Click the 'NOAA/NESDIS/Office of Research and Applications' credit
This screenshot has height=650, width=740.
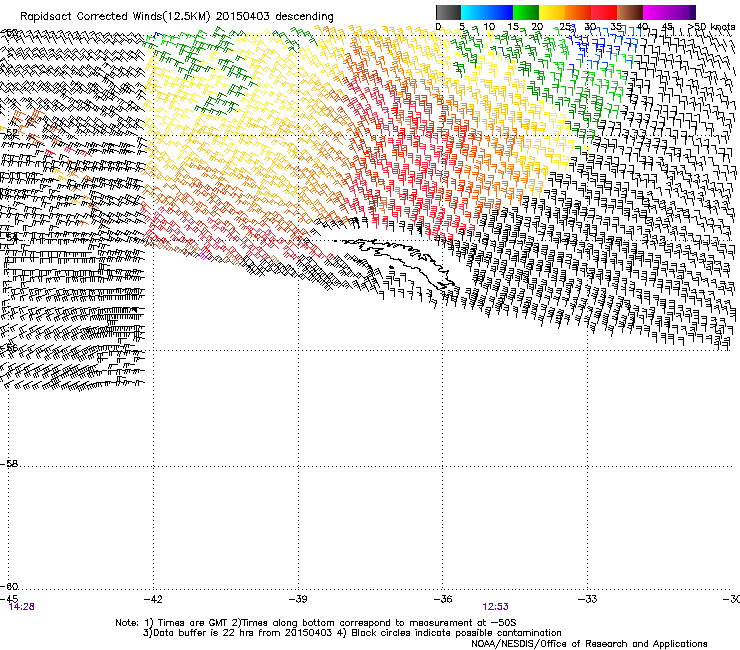pyautogui.click(x=589, y=644)
